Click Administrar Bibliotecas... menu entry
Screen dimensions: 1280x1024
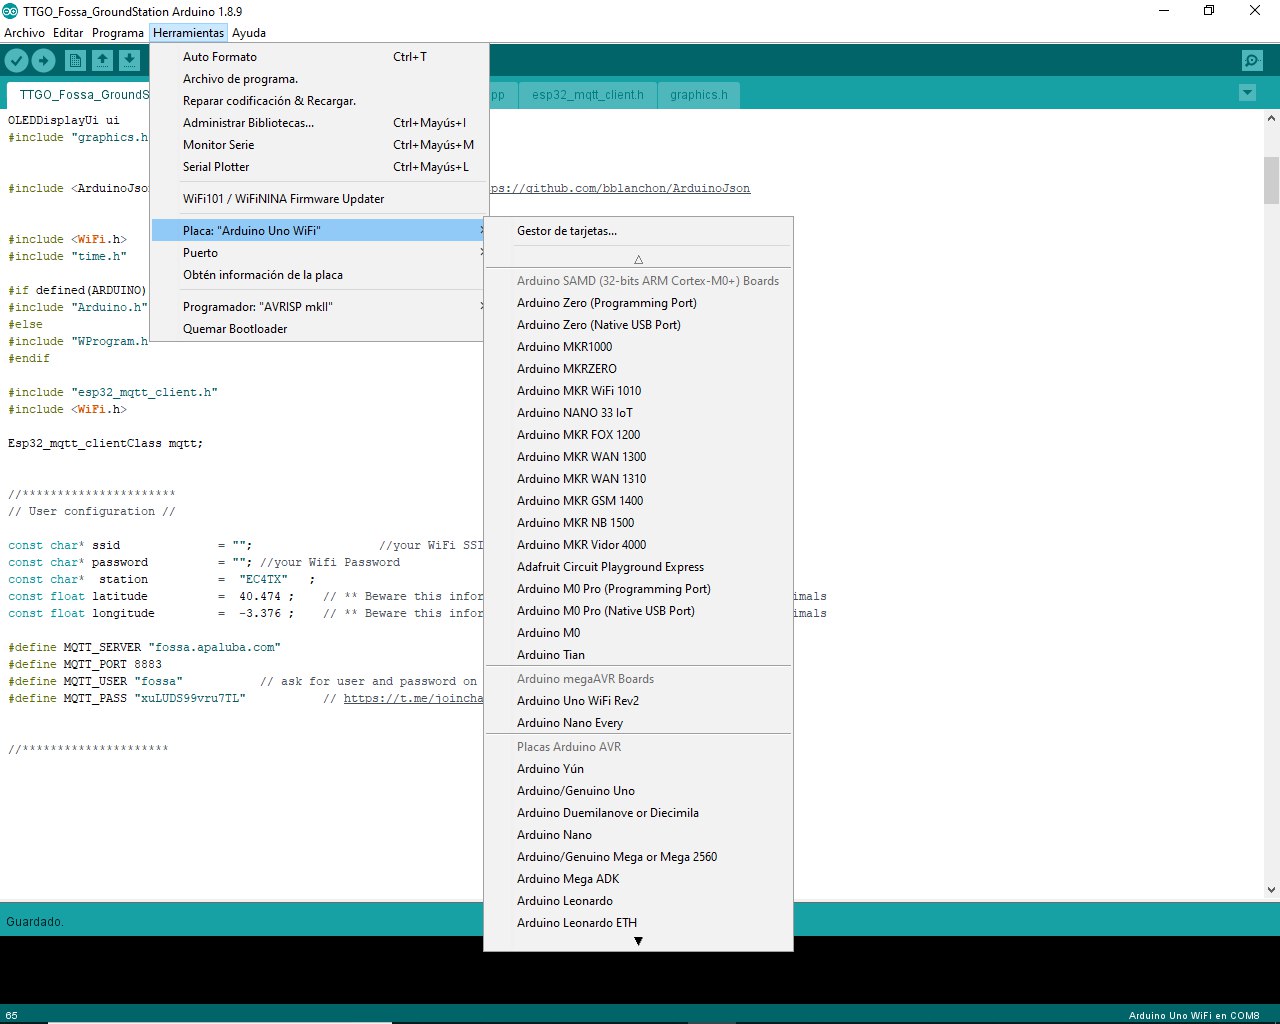249,123
